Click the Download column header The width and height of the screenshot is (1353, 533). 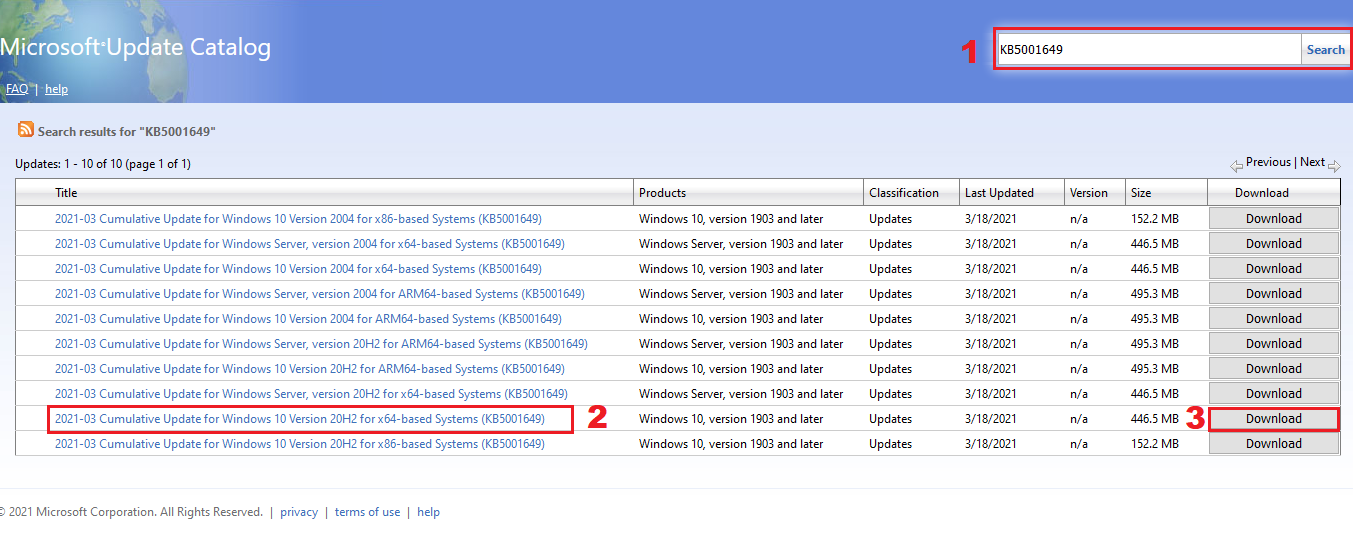(1261, 193)
